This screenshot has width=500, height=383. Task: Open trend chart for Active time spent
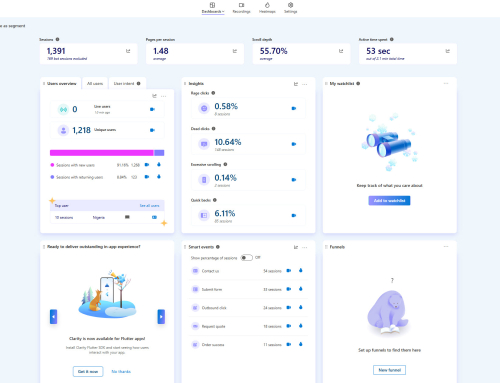point(448,51)
